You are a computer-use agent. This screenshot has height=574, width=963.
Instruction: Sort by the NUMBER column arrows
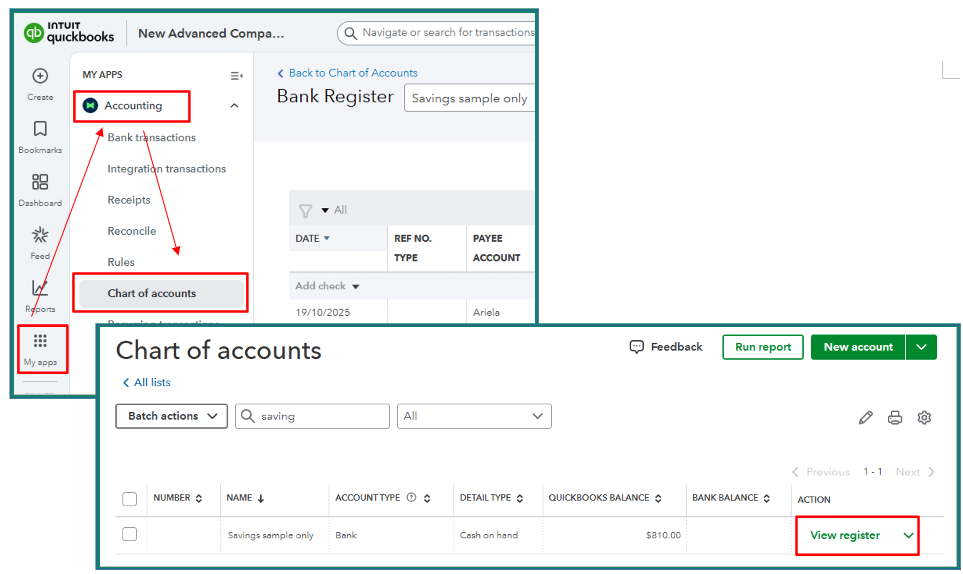[199, 498]
